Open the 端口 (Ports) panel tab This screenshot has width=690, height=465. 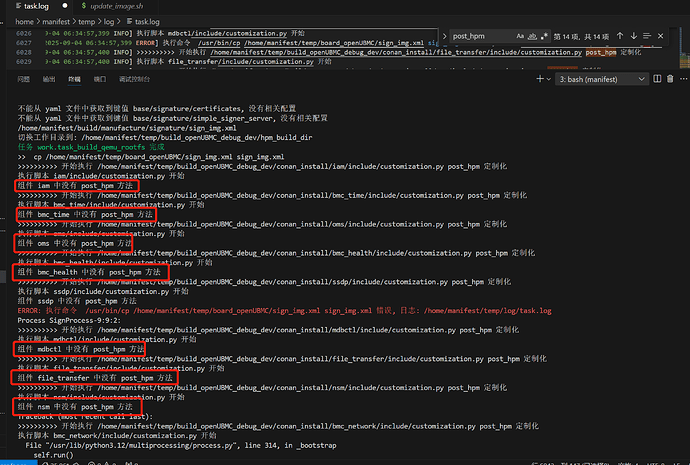click(x=100, y=79)
